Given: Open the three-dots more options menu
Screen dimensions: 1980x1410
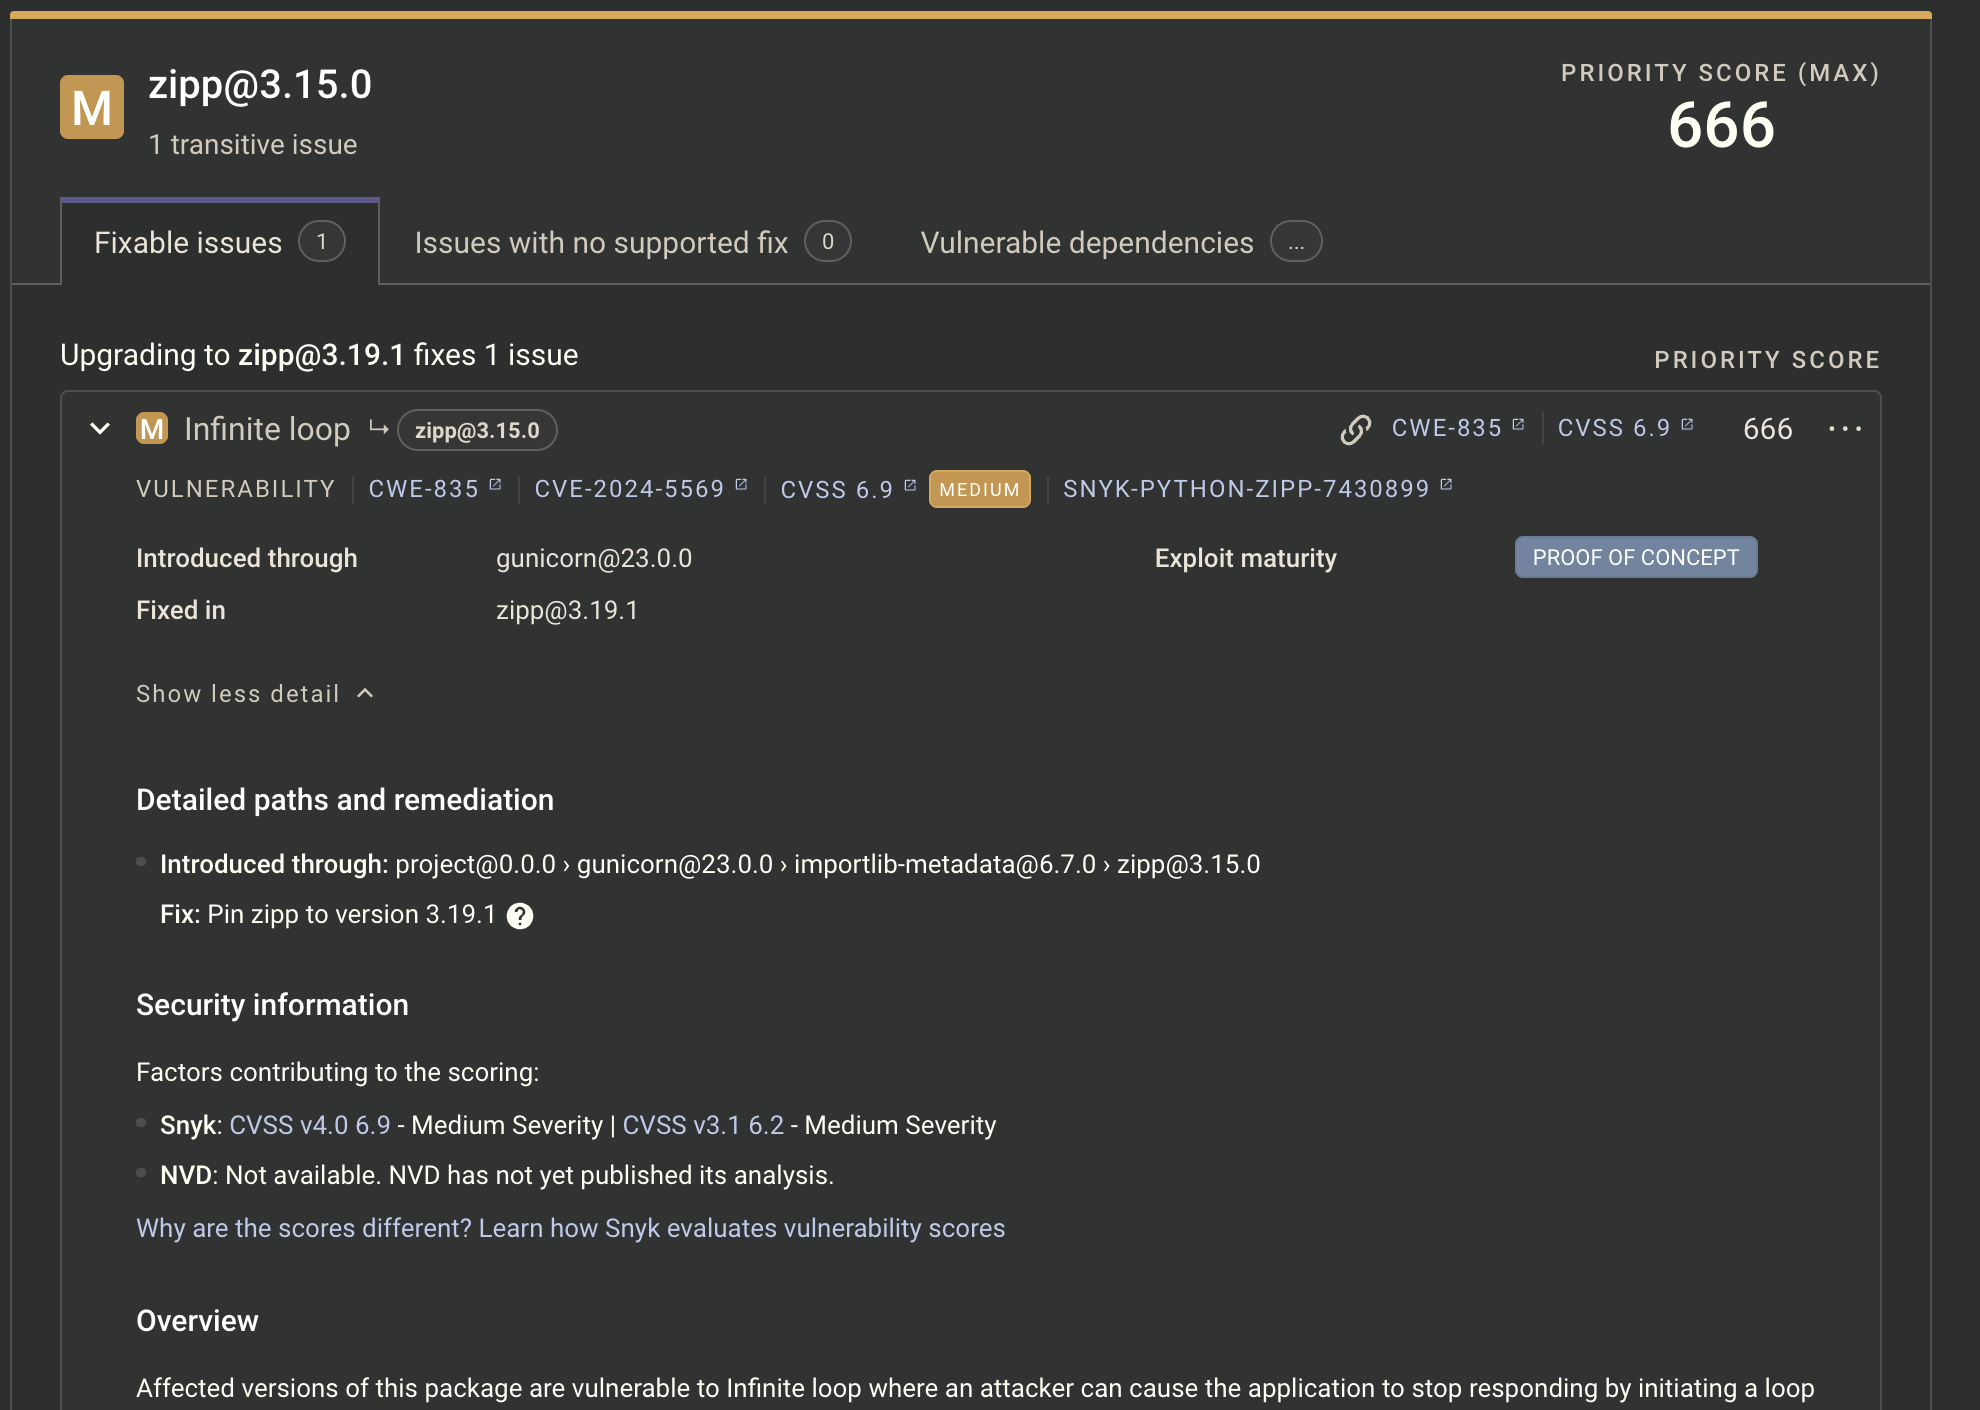Looking at the screenshot, I should (1845, 429).
